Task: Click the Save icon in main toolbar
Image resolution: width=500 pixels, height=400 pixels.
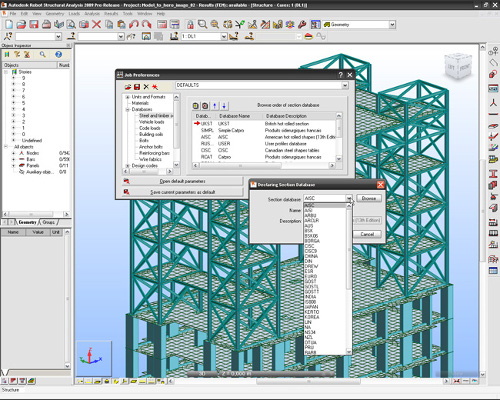Action: (x=34, y=24)
